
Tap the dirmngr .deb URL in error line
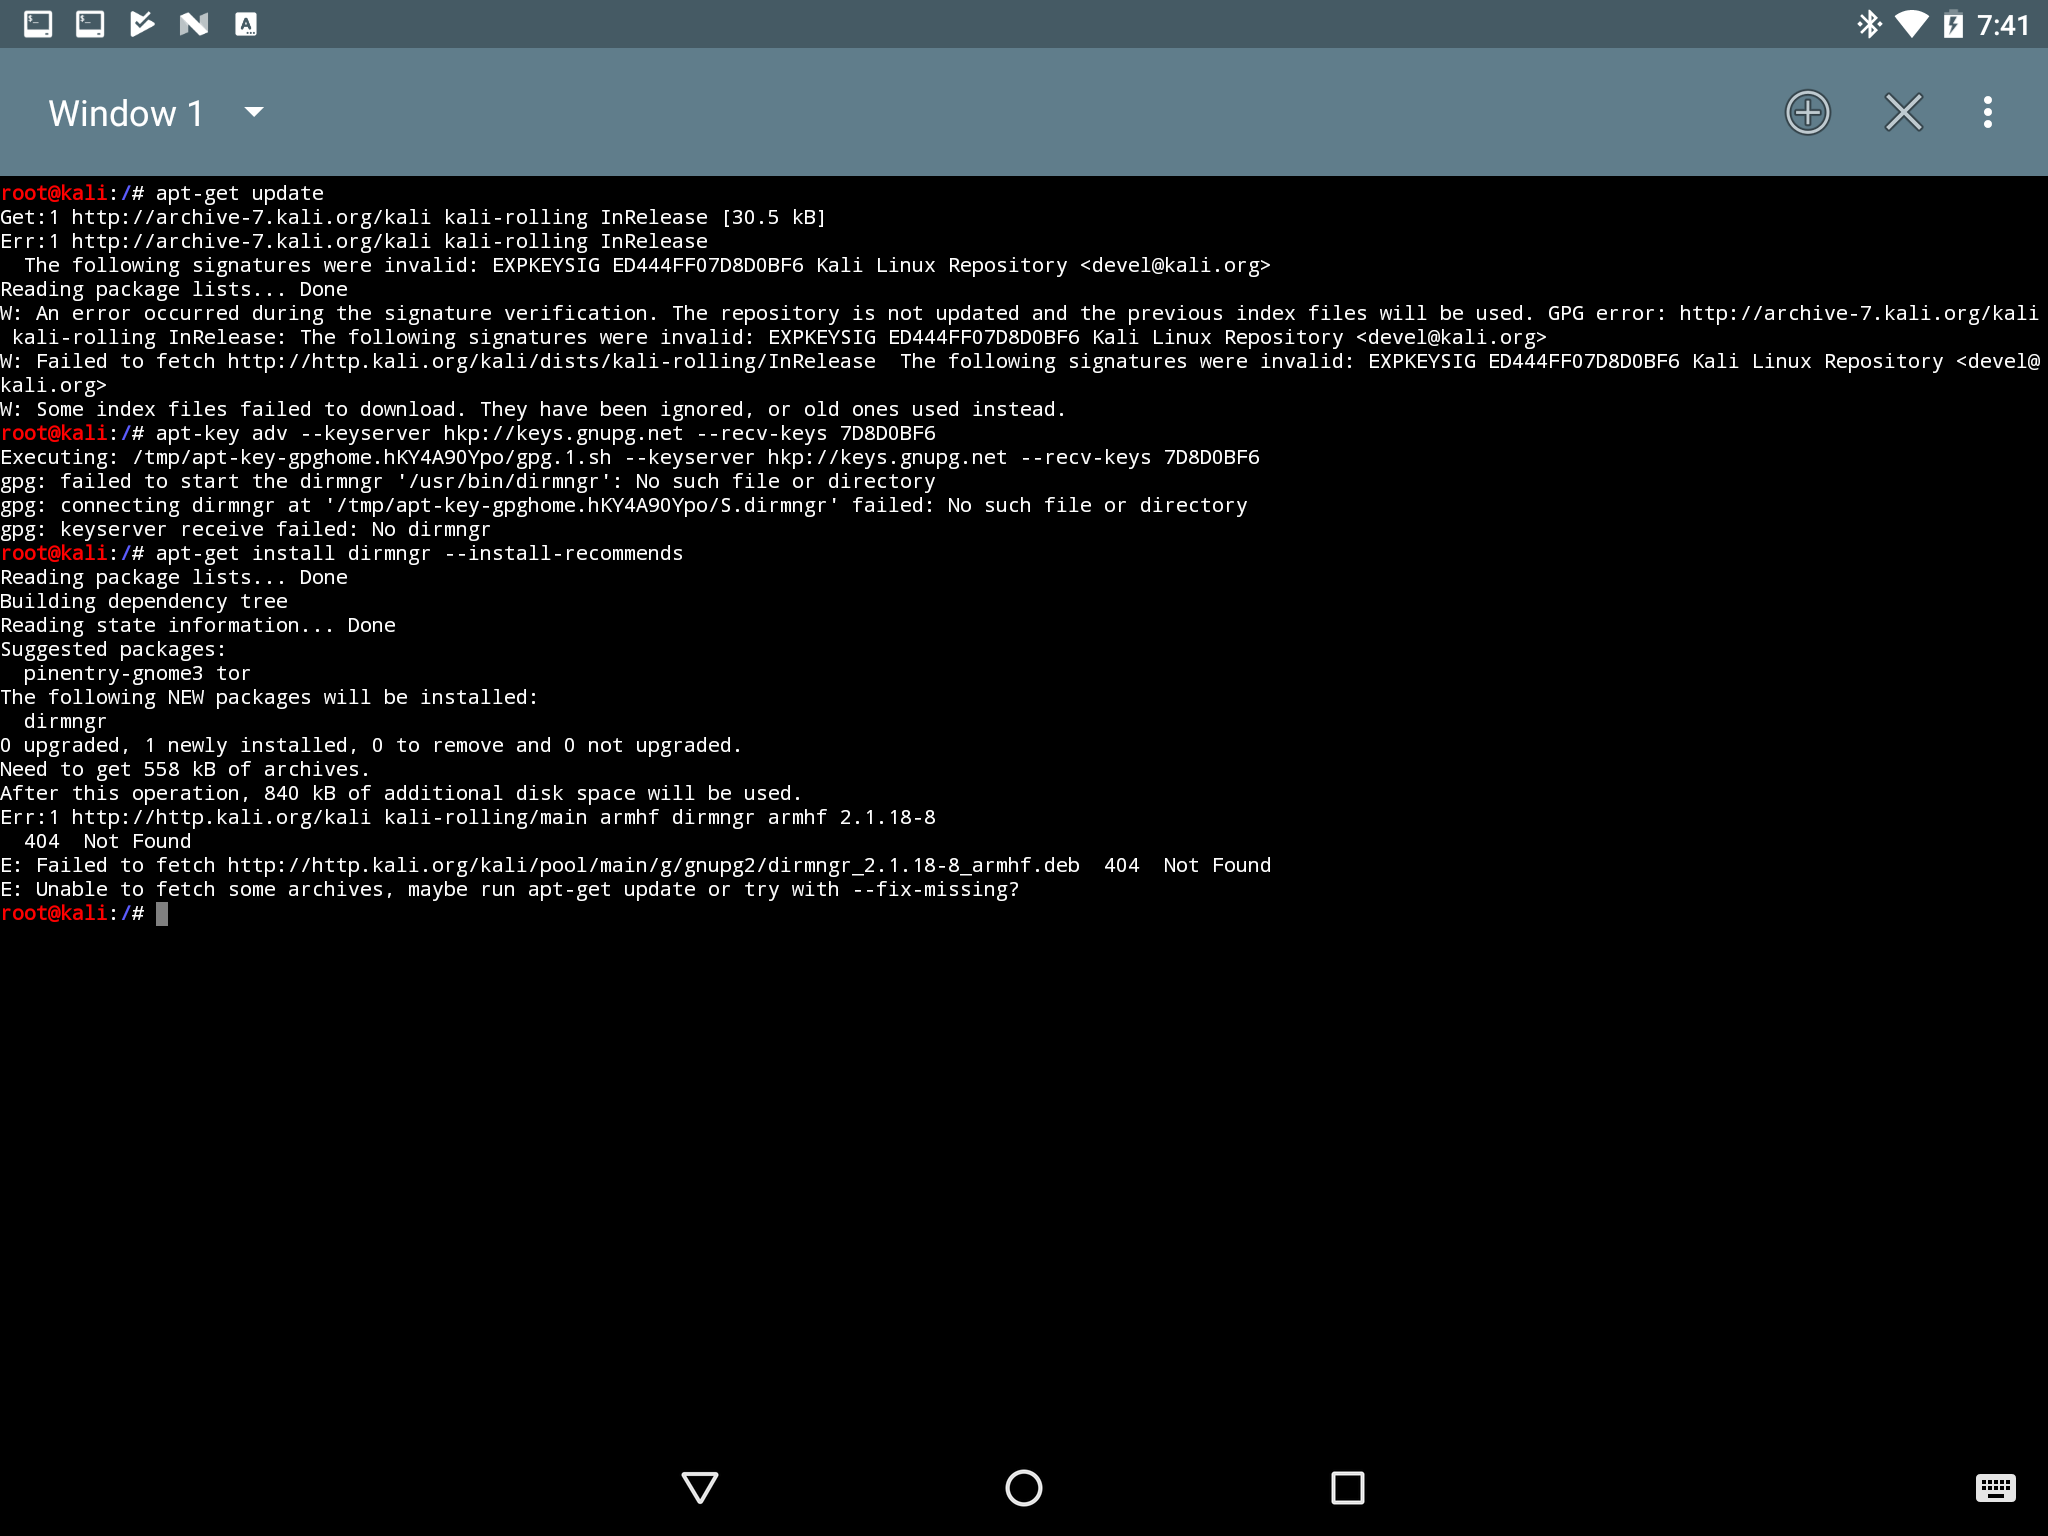(653, 865)
